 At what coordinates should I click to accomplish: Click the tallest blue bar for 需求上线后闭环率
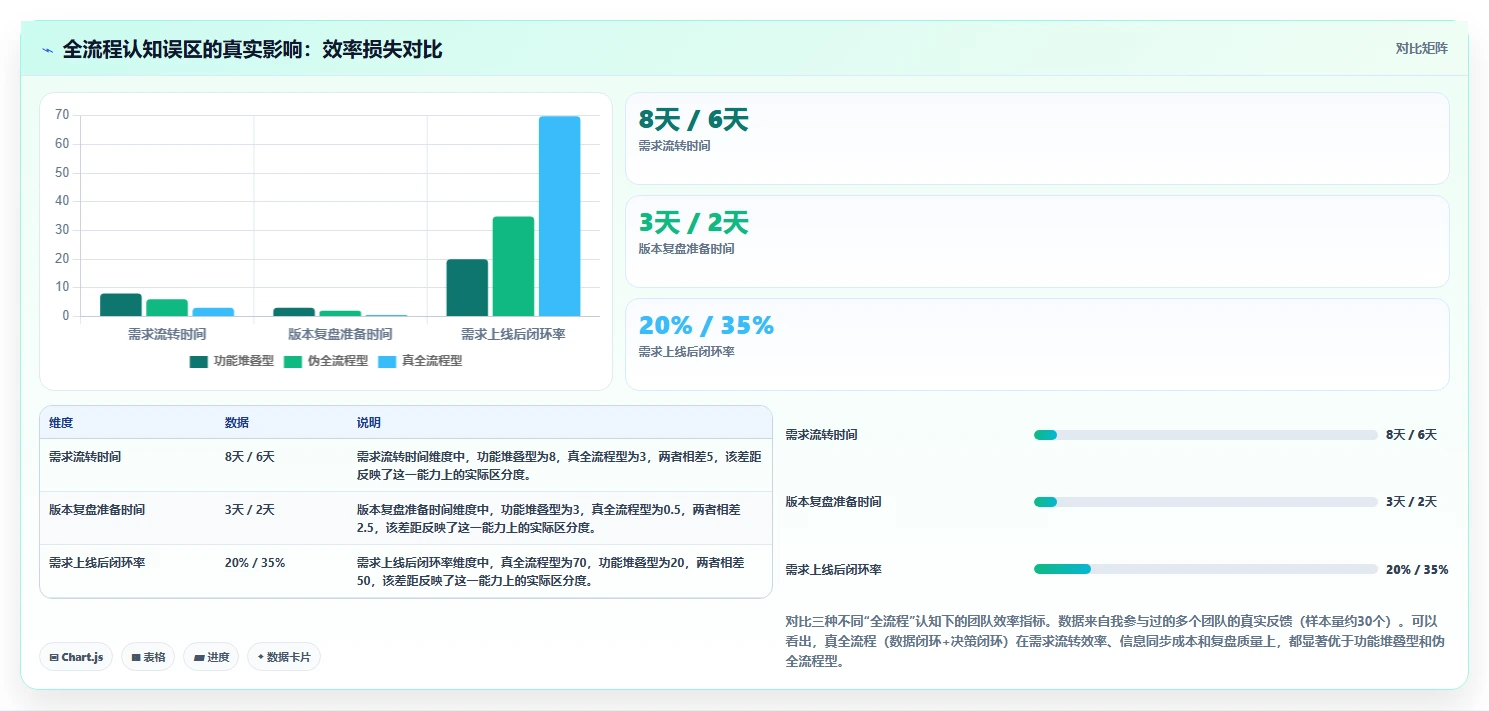coord(559,216)
